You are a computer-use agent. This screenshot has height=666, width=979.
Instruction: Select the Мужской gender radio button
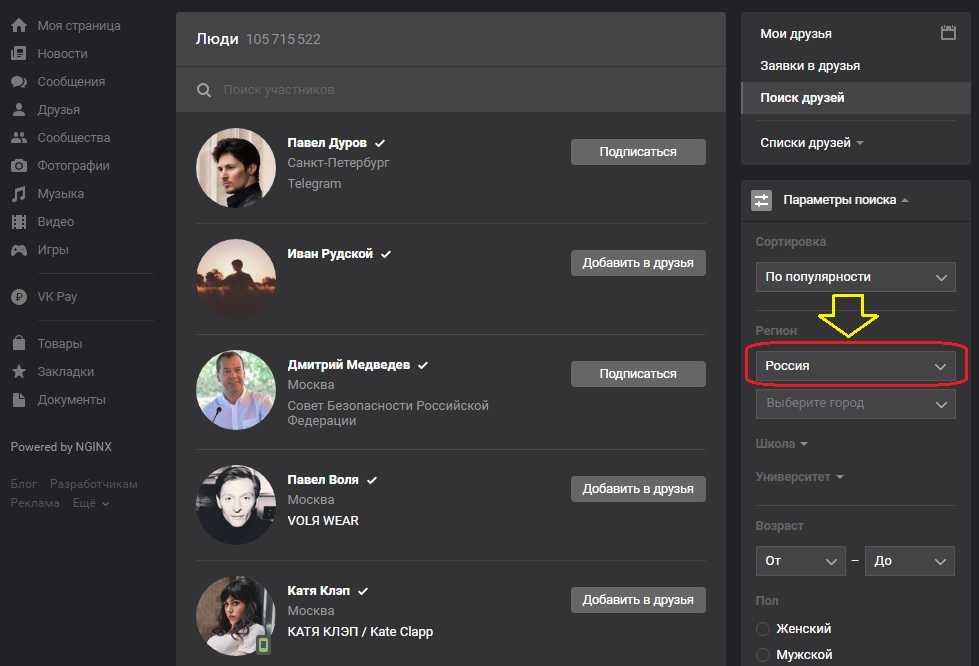click(763, 655)
